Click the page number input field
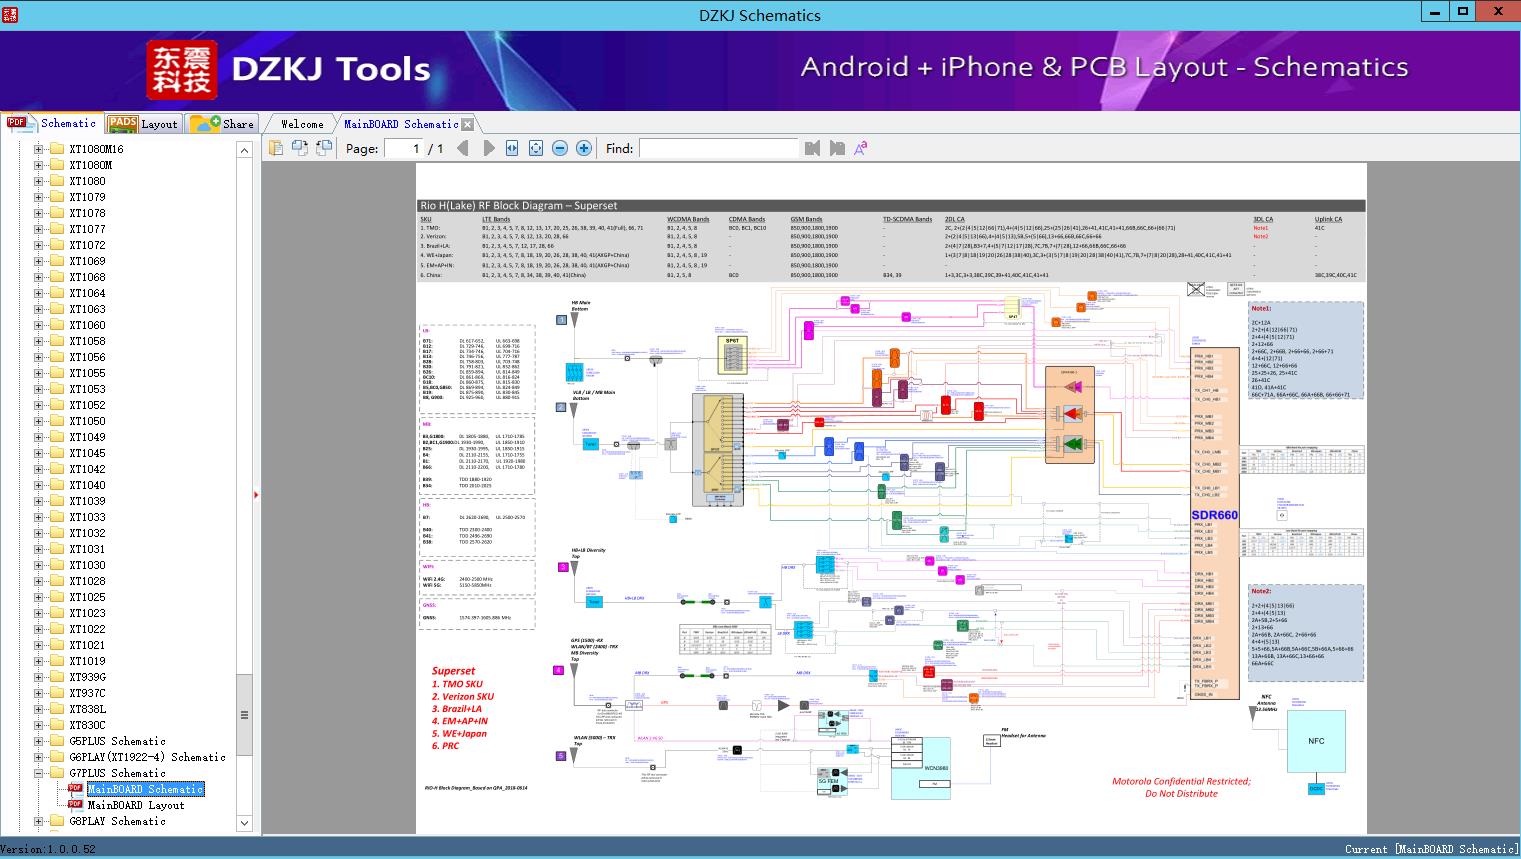This screenshot has width=1521, height=859. pyautogui.click(x=404, y=148)
